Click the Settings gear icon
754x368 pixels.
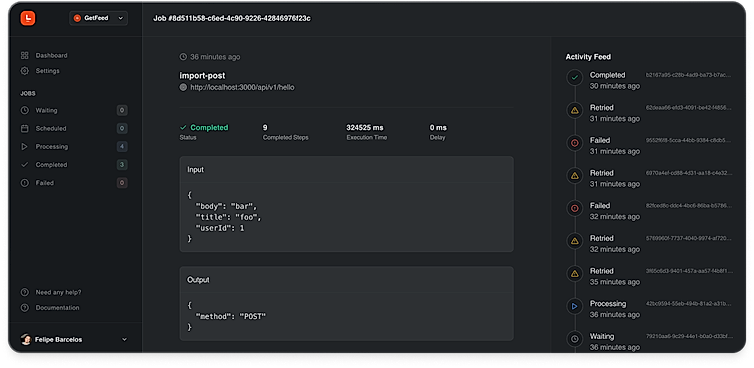(x=25, y=71)
